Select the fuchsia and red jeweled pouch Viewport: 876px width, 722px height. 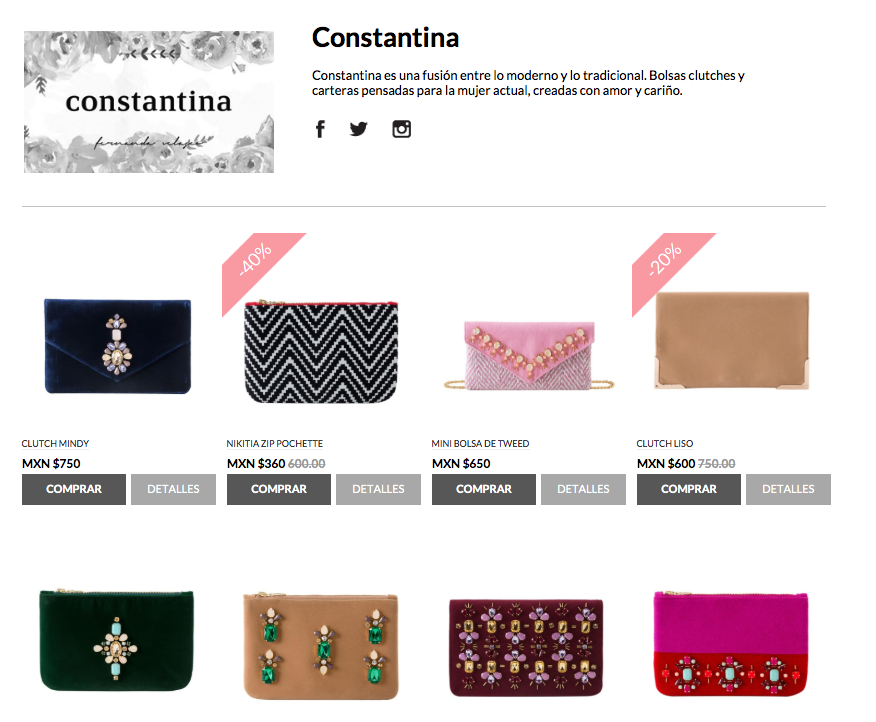pos(731,644)
